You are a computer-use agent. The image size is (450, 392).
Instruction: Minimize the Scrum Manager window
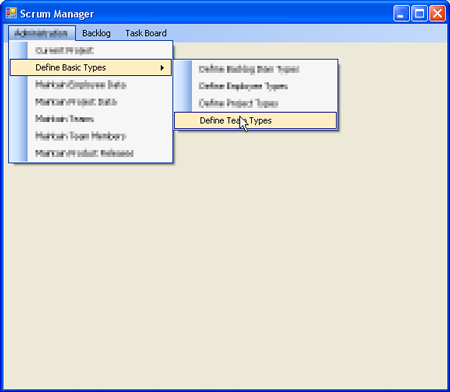401,14
